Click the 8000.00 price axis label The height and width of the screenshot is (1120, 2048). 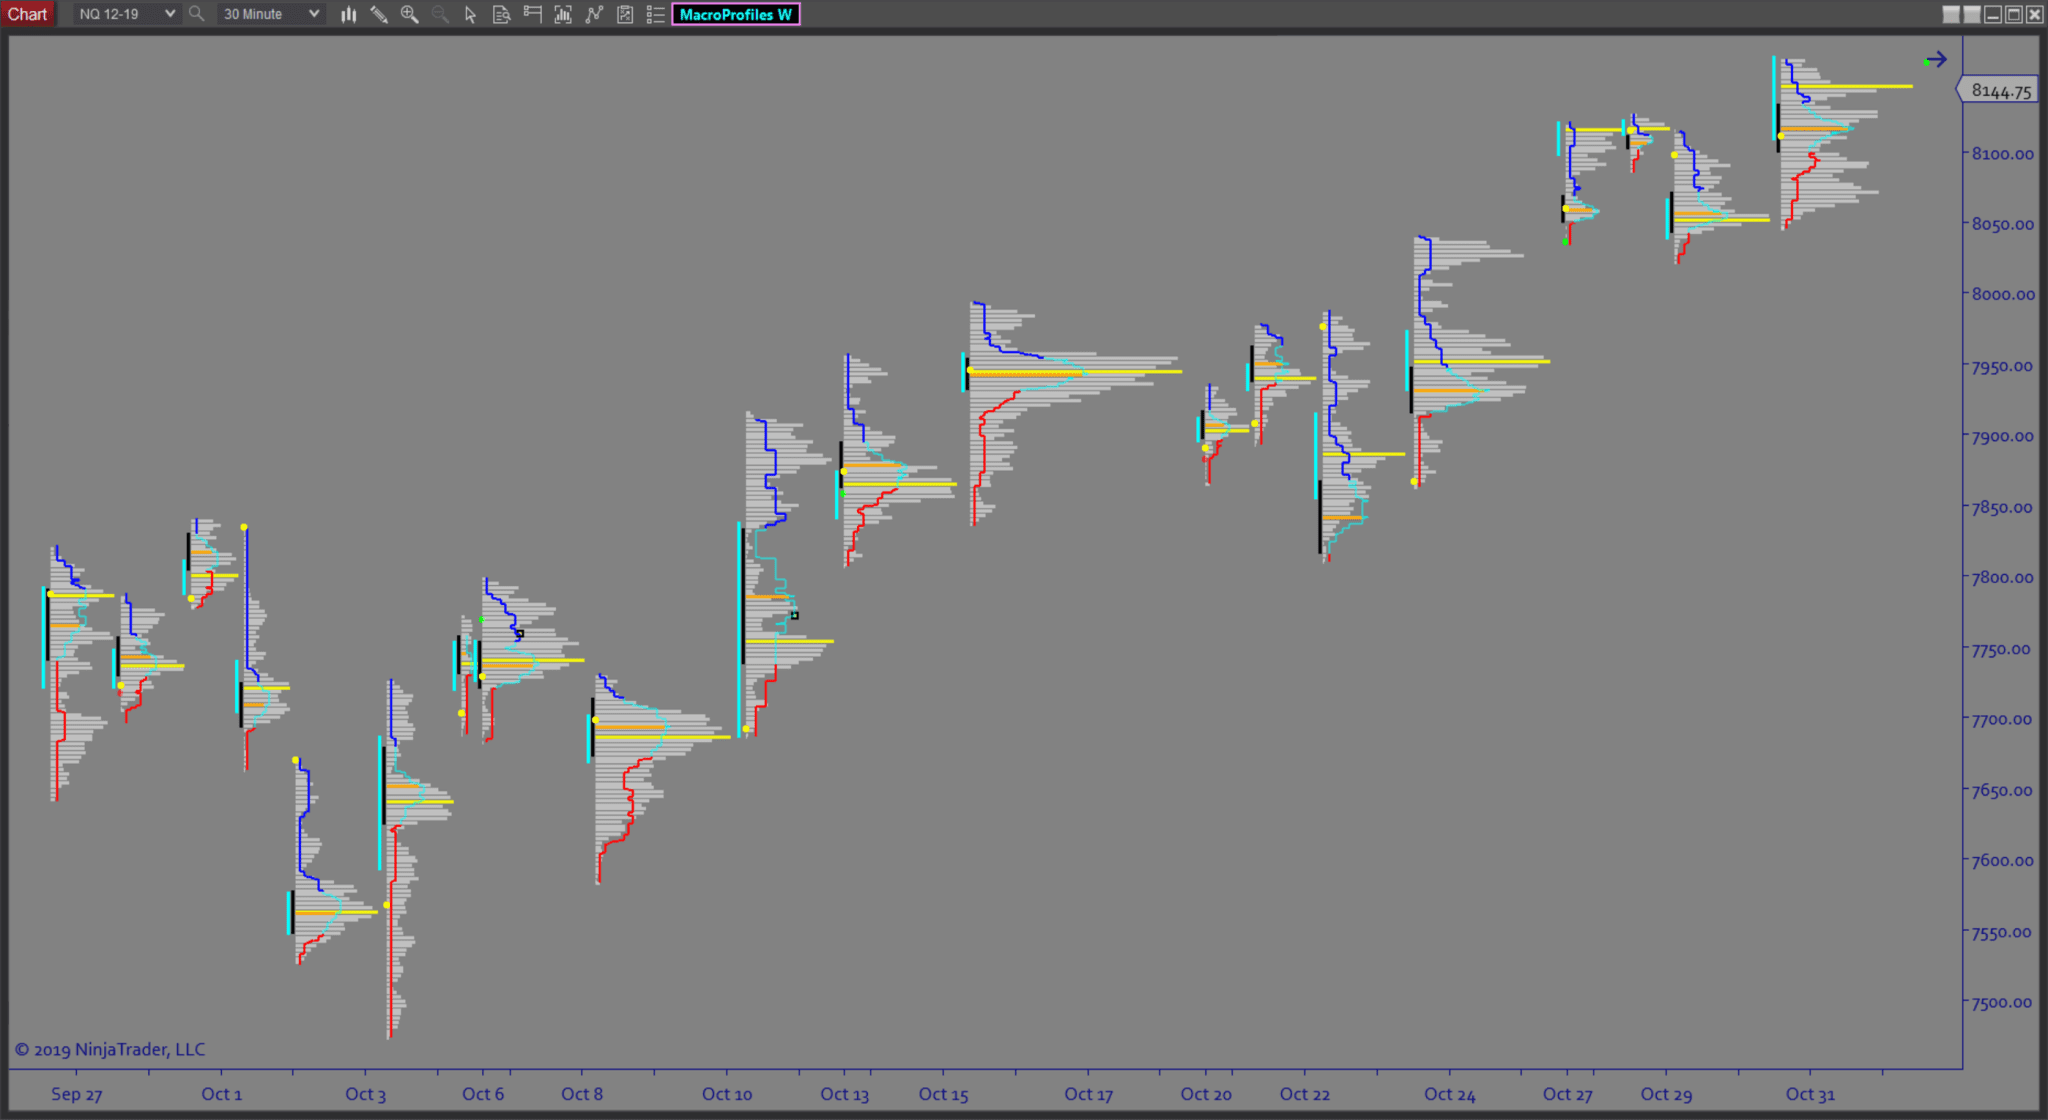click(2002, 294)
